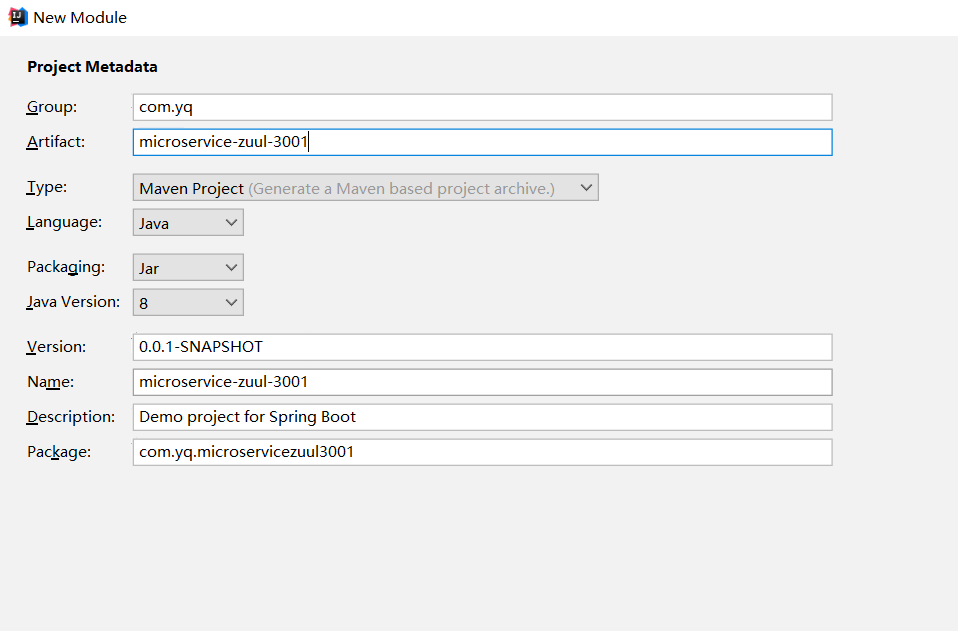
Task: Click the Description field
Action: 483,417
